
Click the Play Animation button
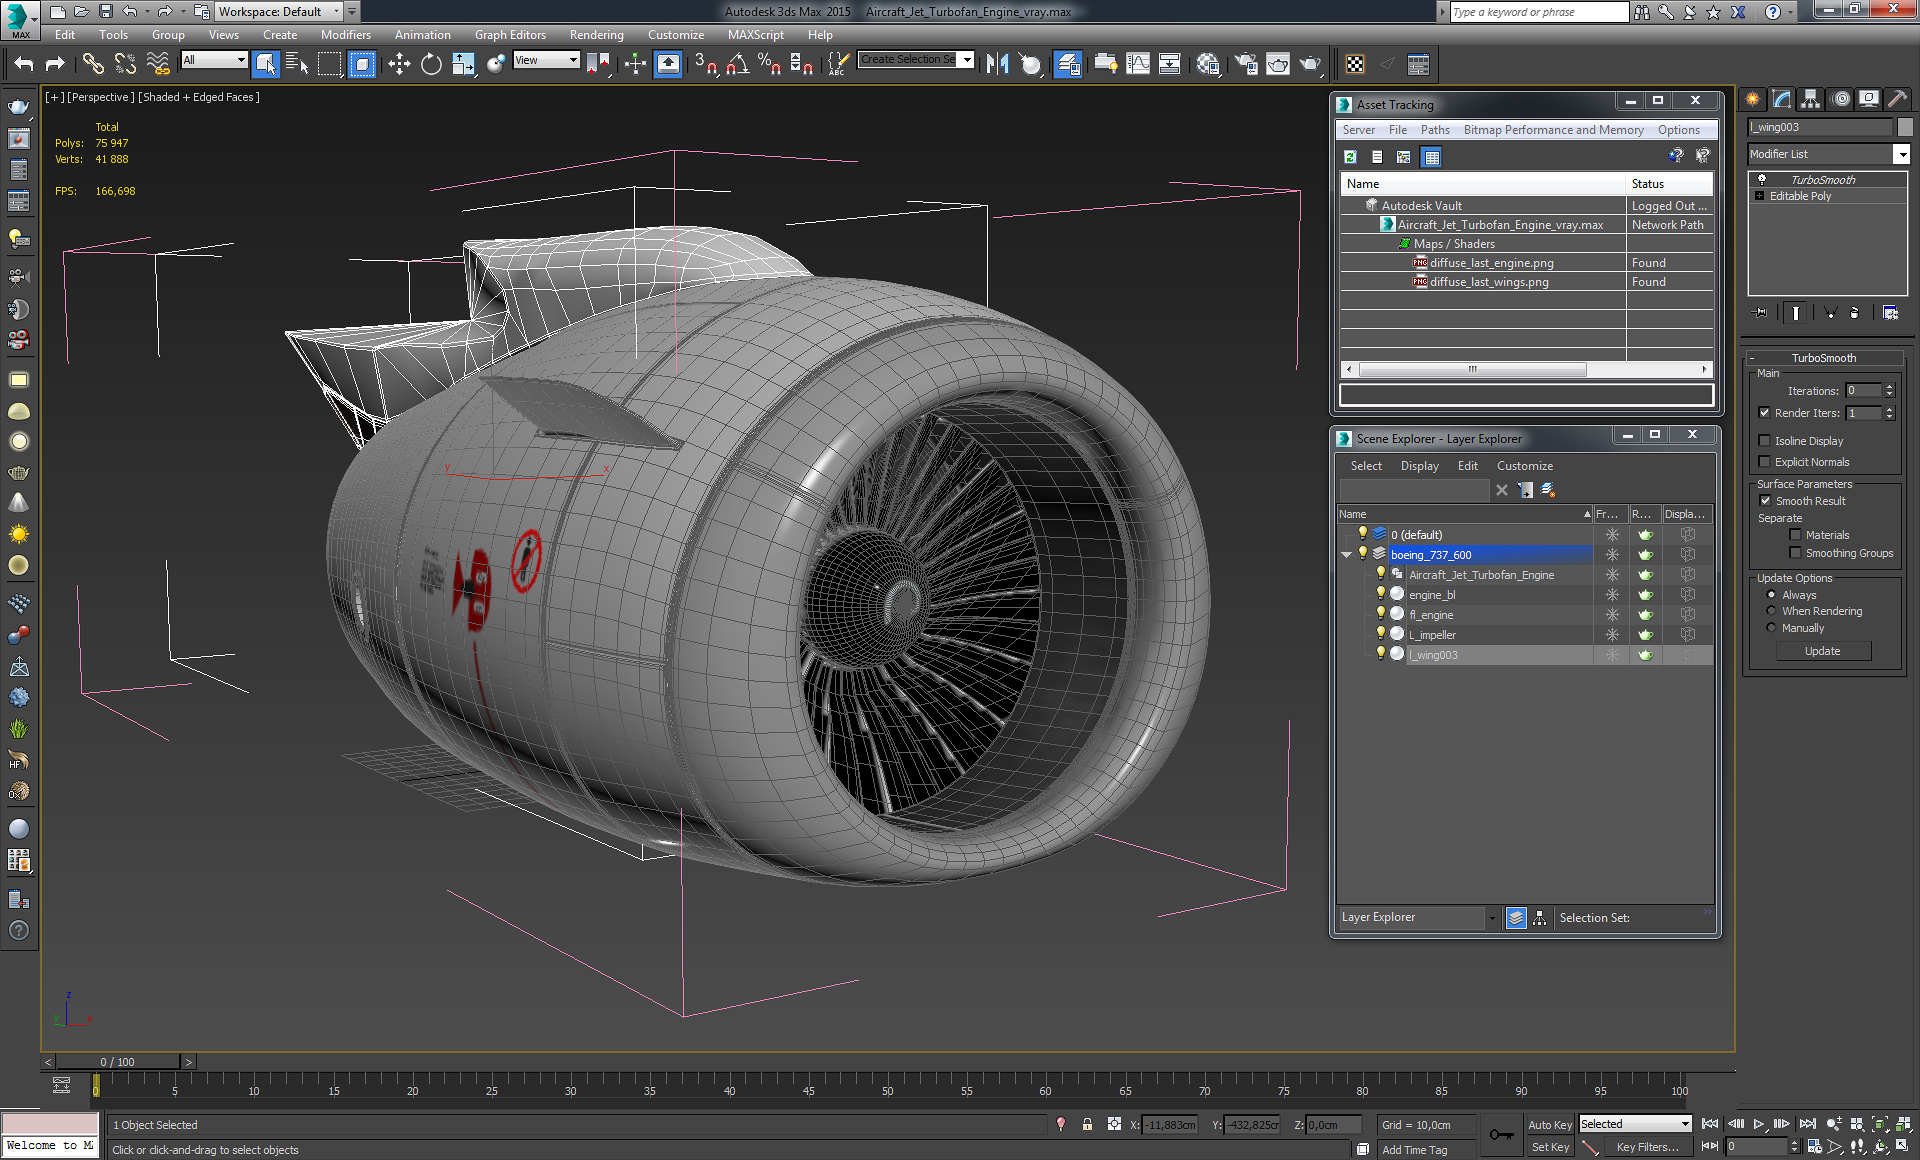(1759, 1124)
